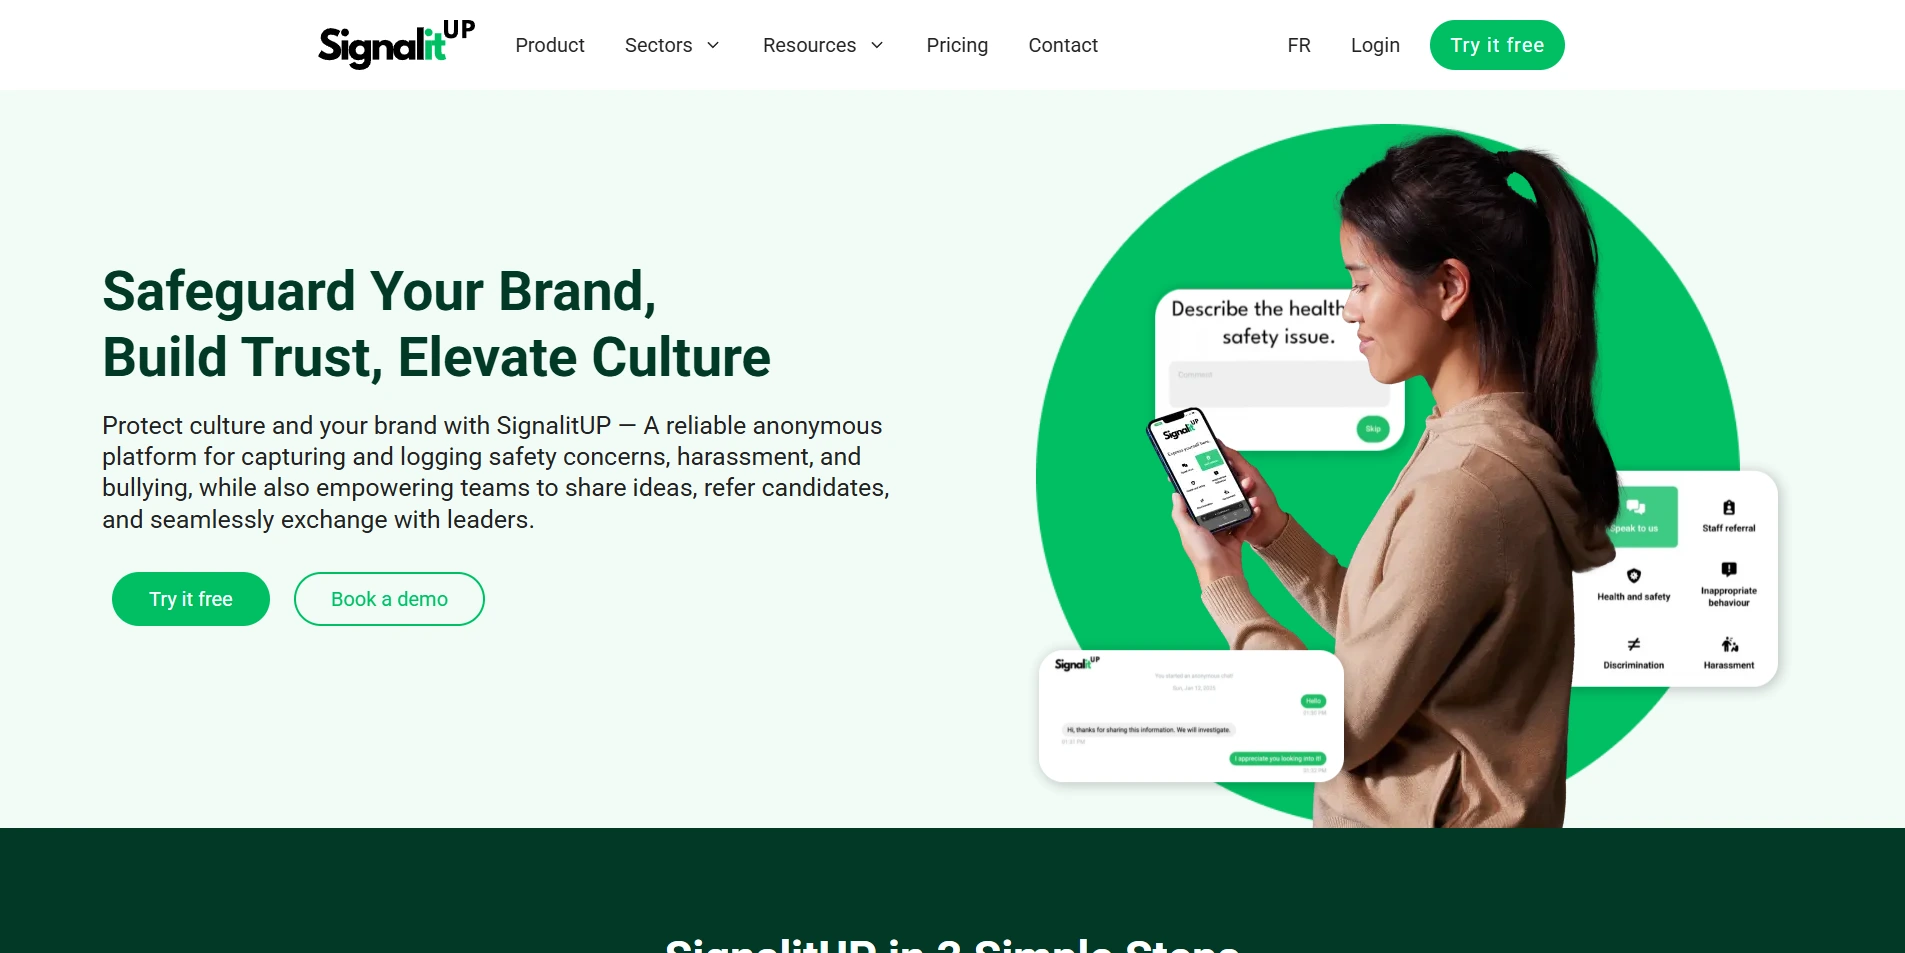Click the Harassment icon
This screenshot has height=953, width=1905.
[1729, 644]
